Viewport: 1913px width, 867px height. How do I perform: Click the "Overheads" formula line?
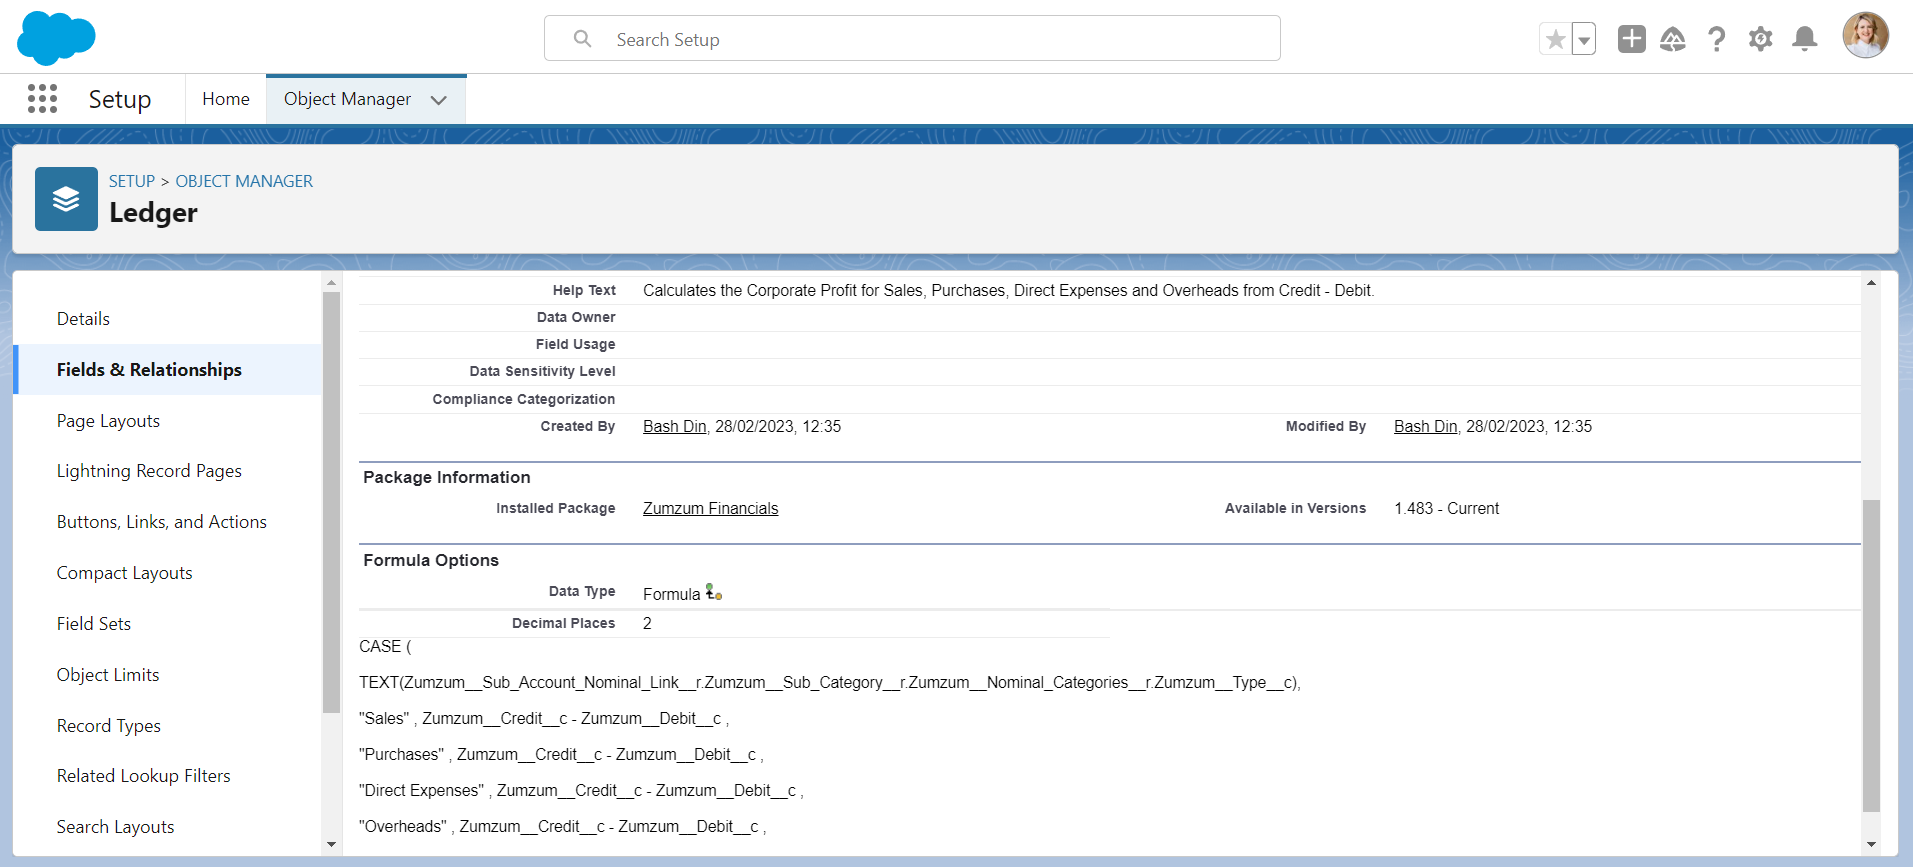pyautogui.click(x=562, y=826)
